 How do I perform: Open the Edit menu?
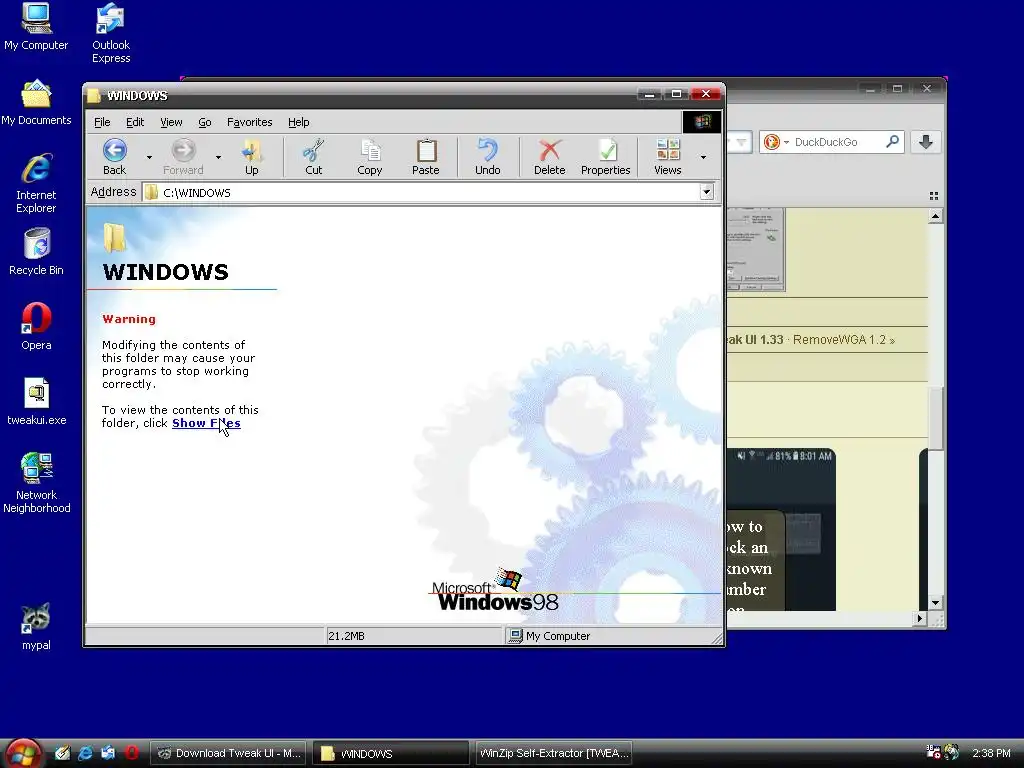pos(135,122)
